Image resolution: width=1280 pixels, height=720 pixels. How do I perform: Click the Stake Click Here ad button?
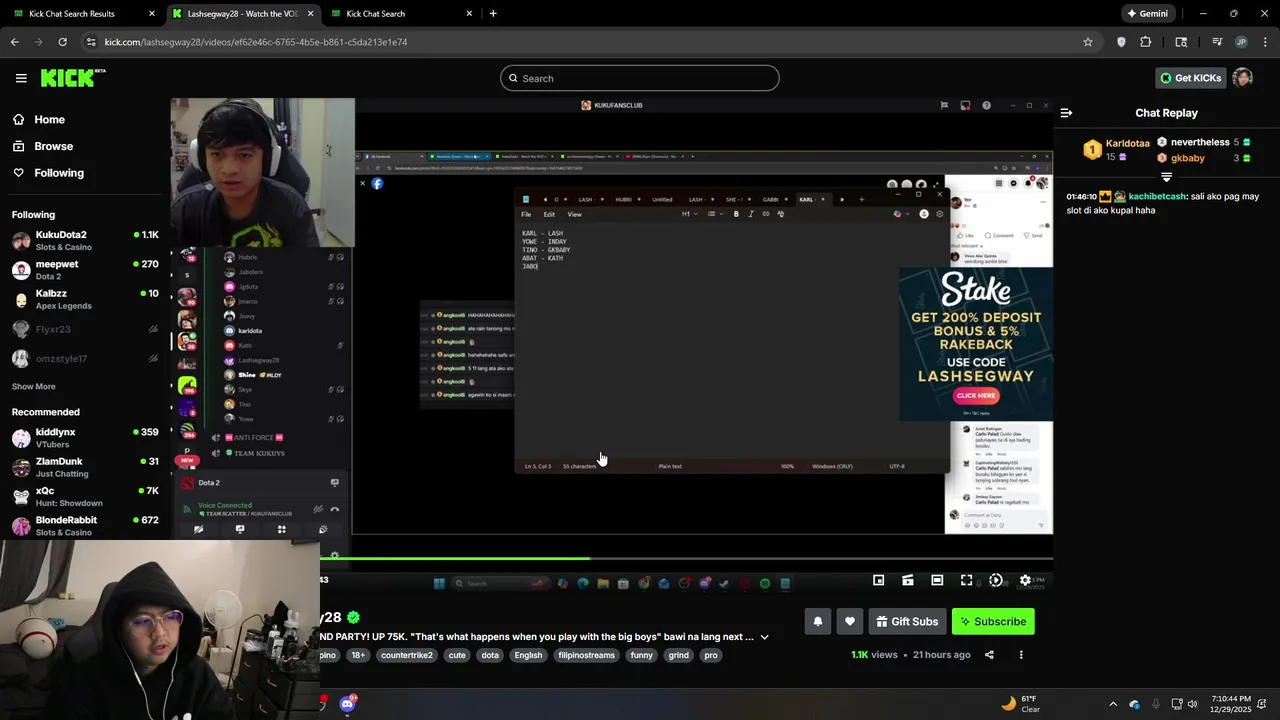point(975,395)
